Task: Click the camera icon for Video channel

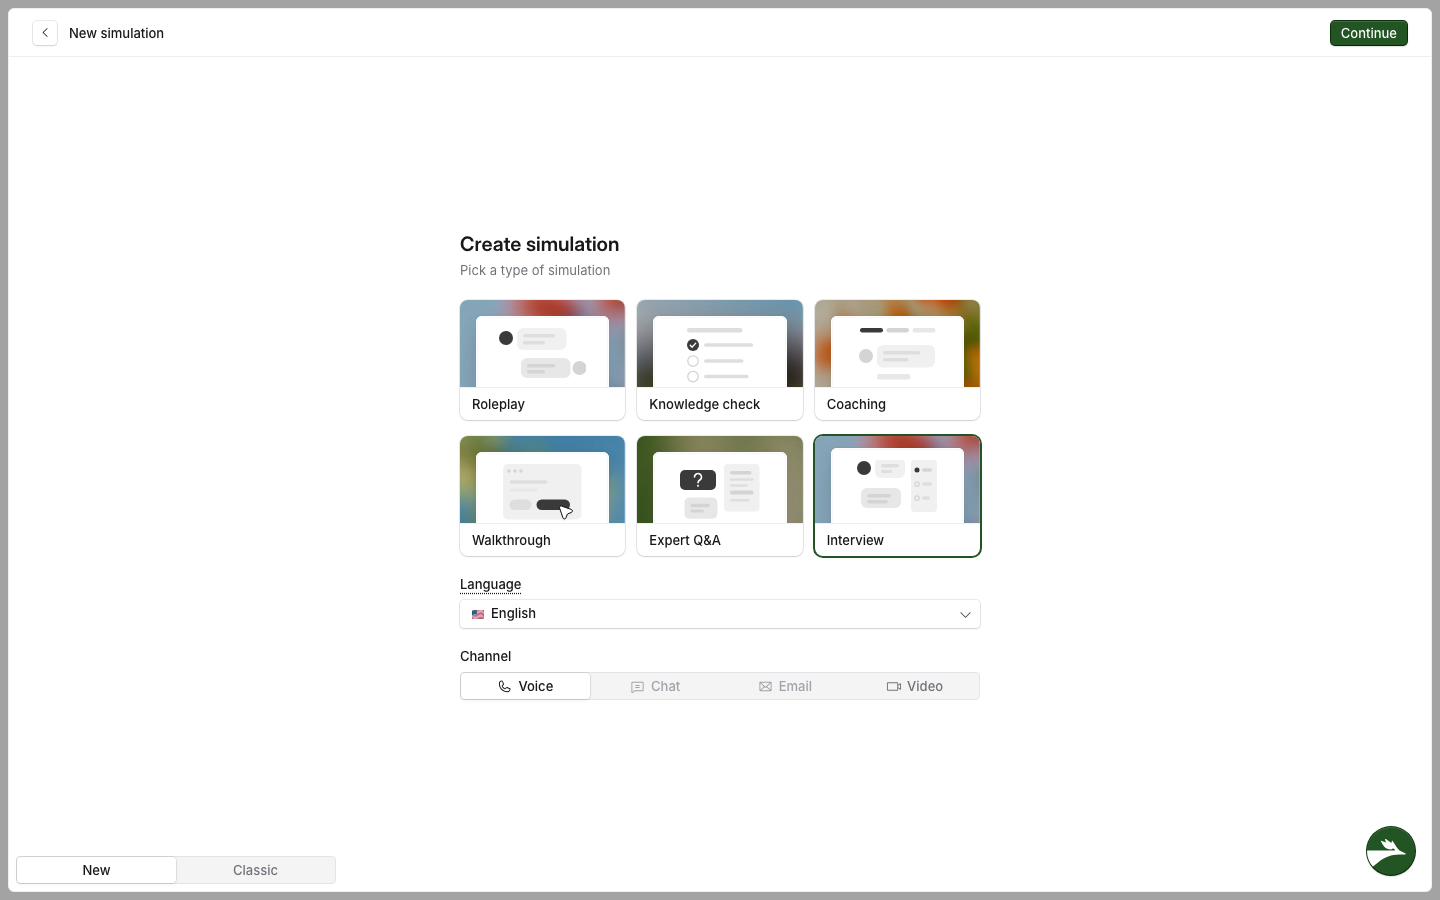Action: [x=894, y=687]
